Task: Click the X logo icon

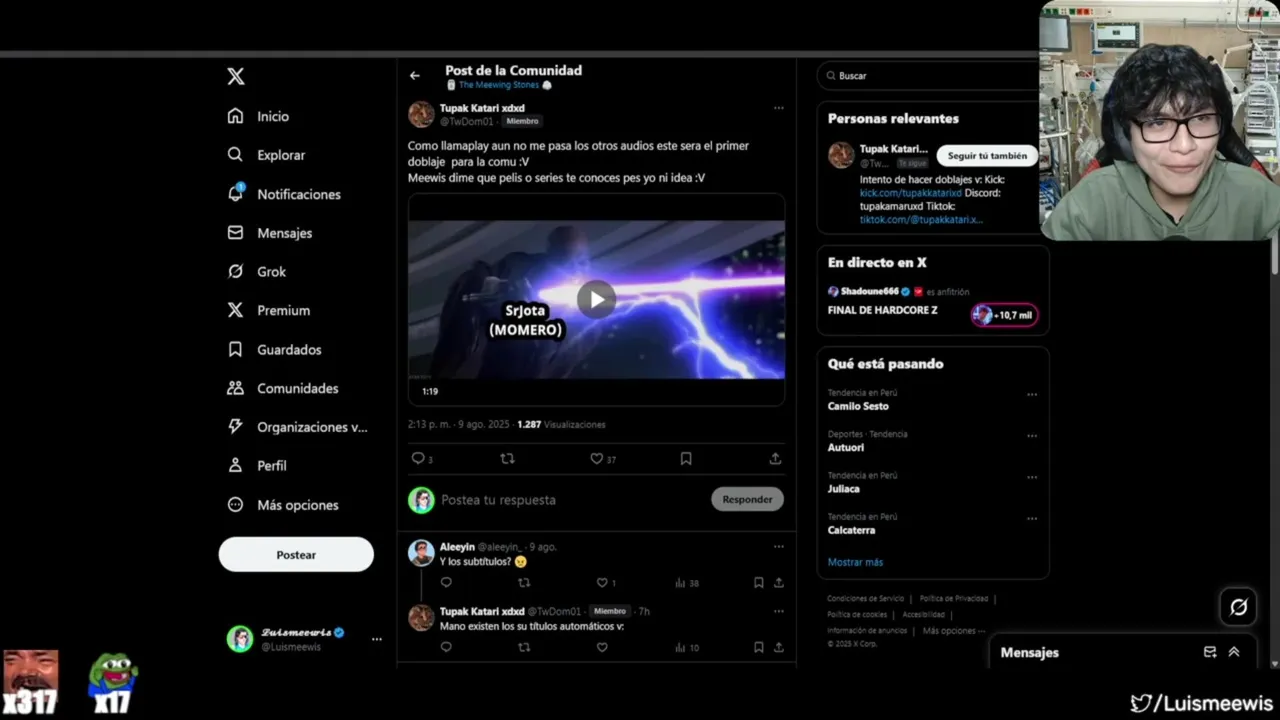Action: [x=236, y=76]
